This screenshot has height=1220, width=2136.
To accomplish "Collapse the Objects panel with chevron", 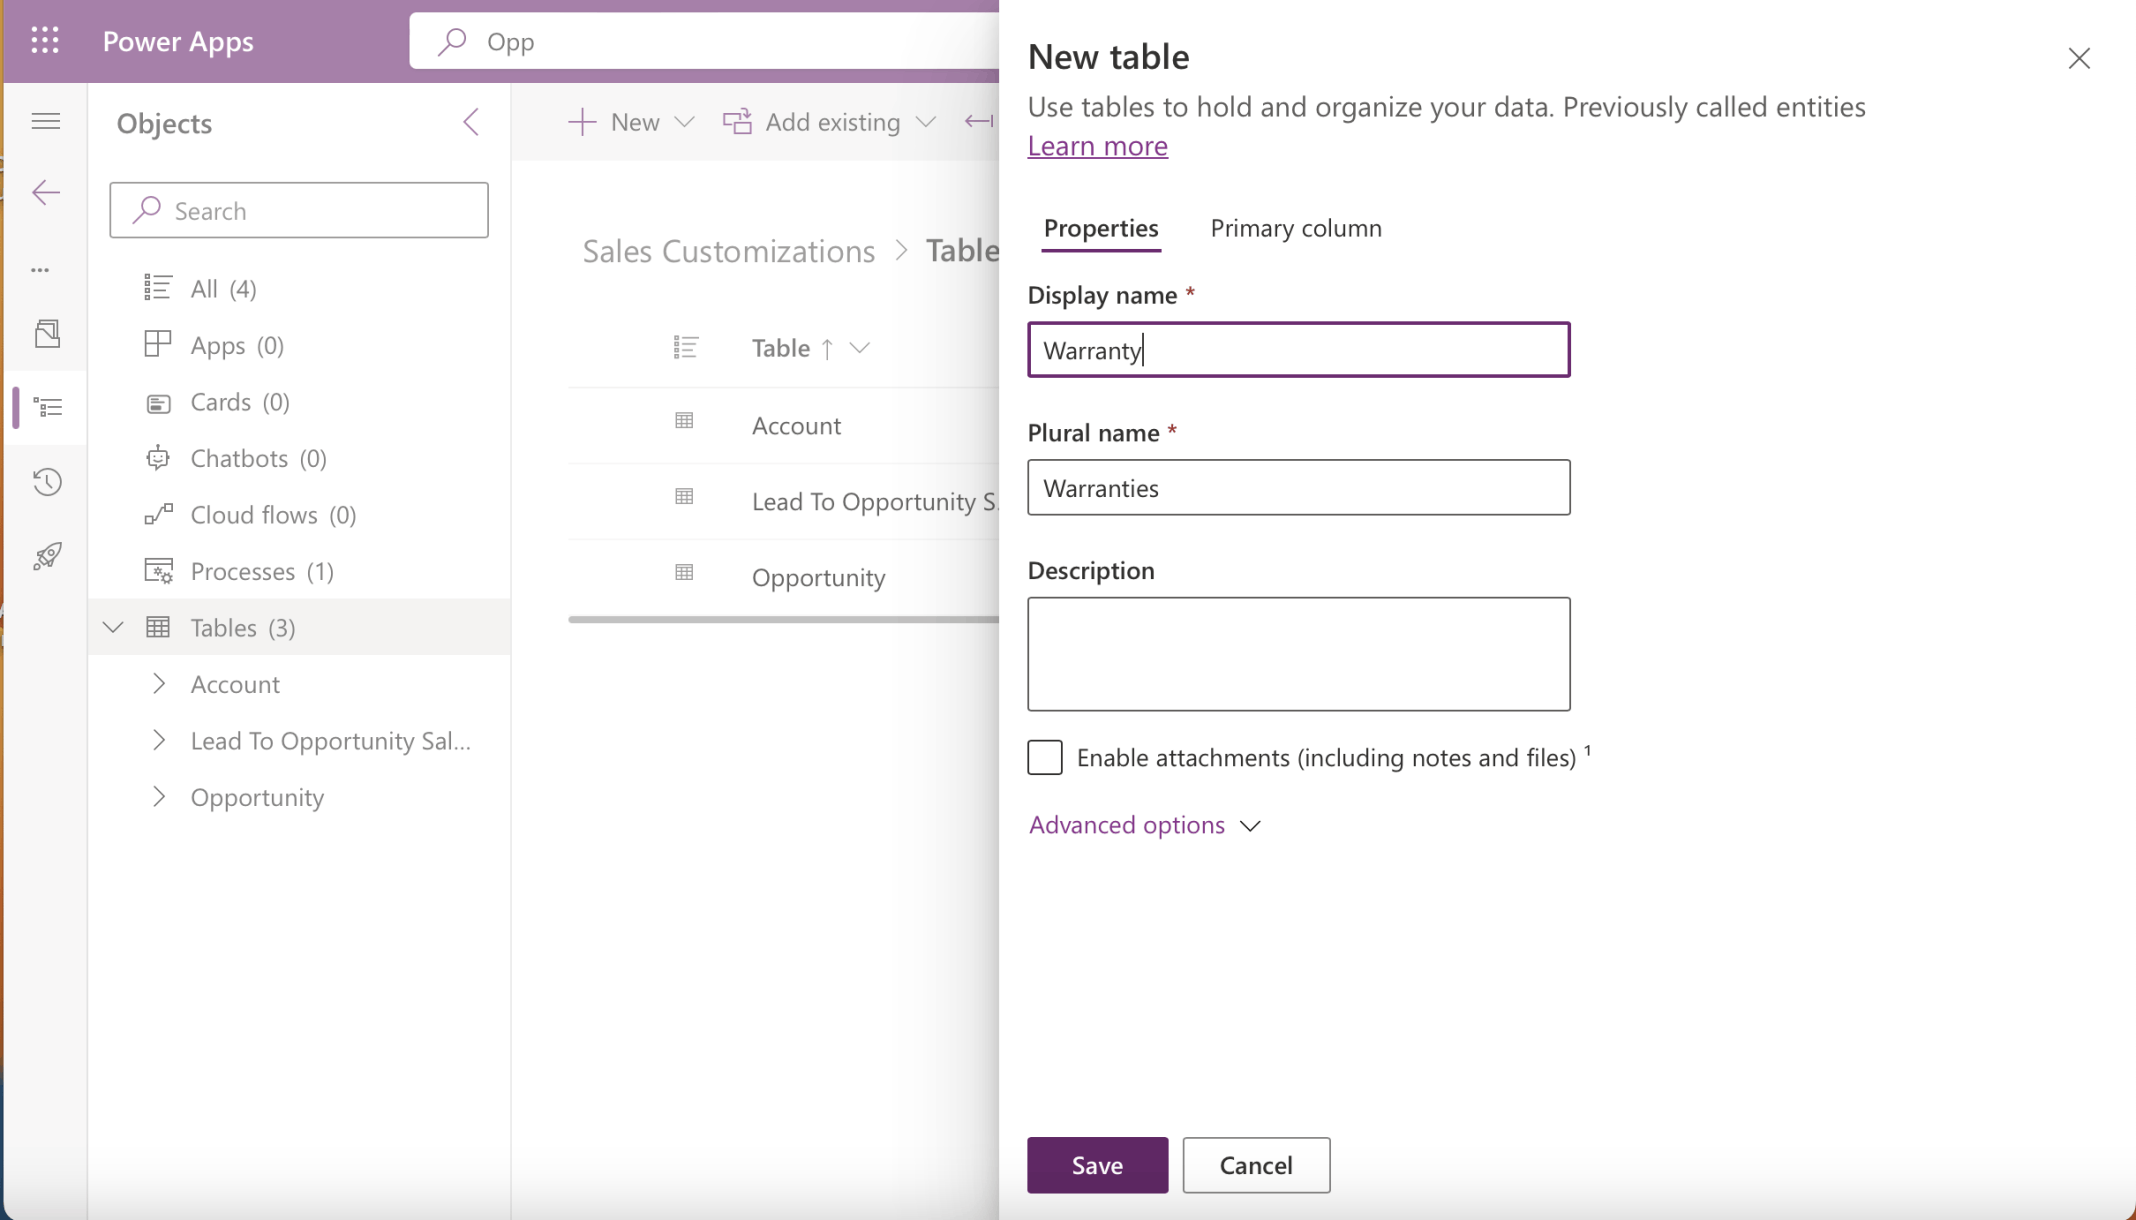I will [471, 122].
